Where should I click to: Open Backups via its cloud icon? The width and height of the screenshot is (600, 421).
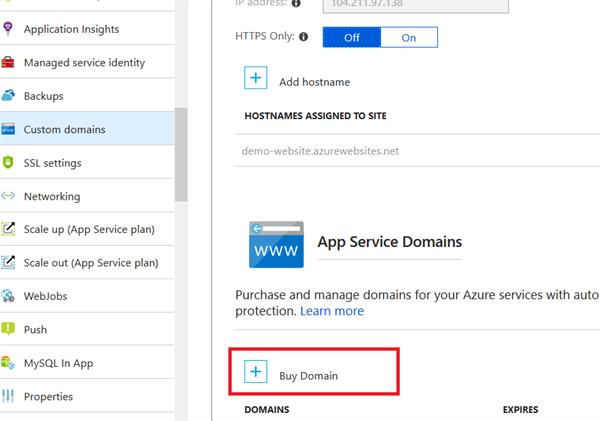pyautogui.click(x=8, y=96)
